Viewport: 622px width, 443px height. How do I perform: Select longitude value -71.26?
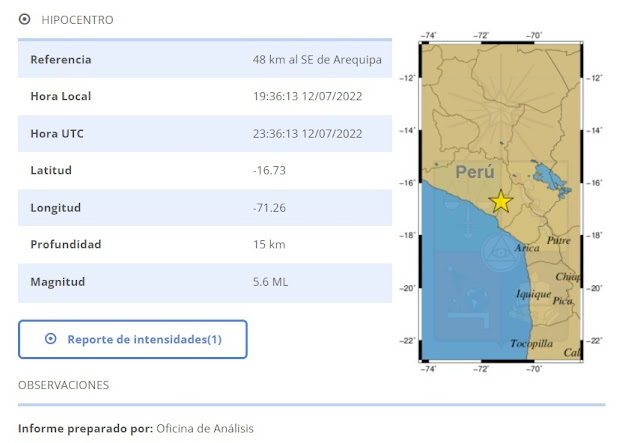[x=269, y=208]
